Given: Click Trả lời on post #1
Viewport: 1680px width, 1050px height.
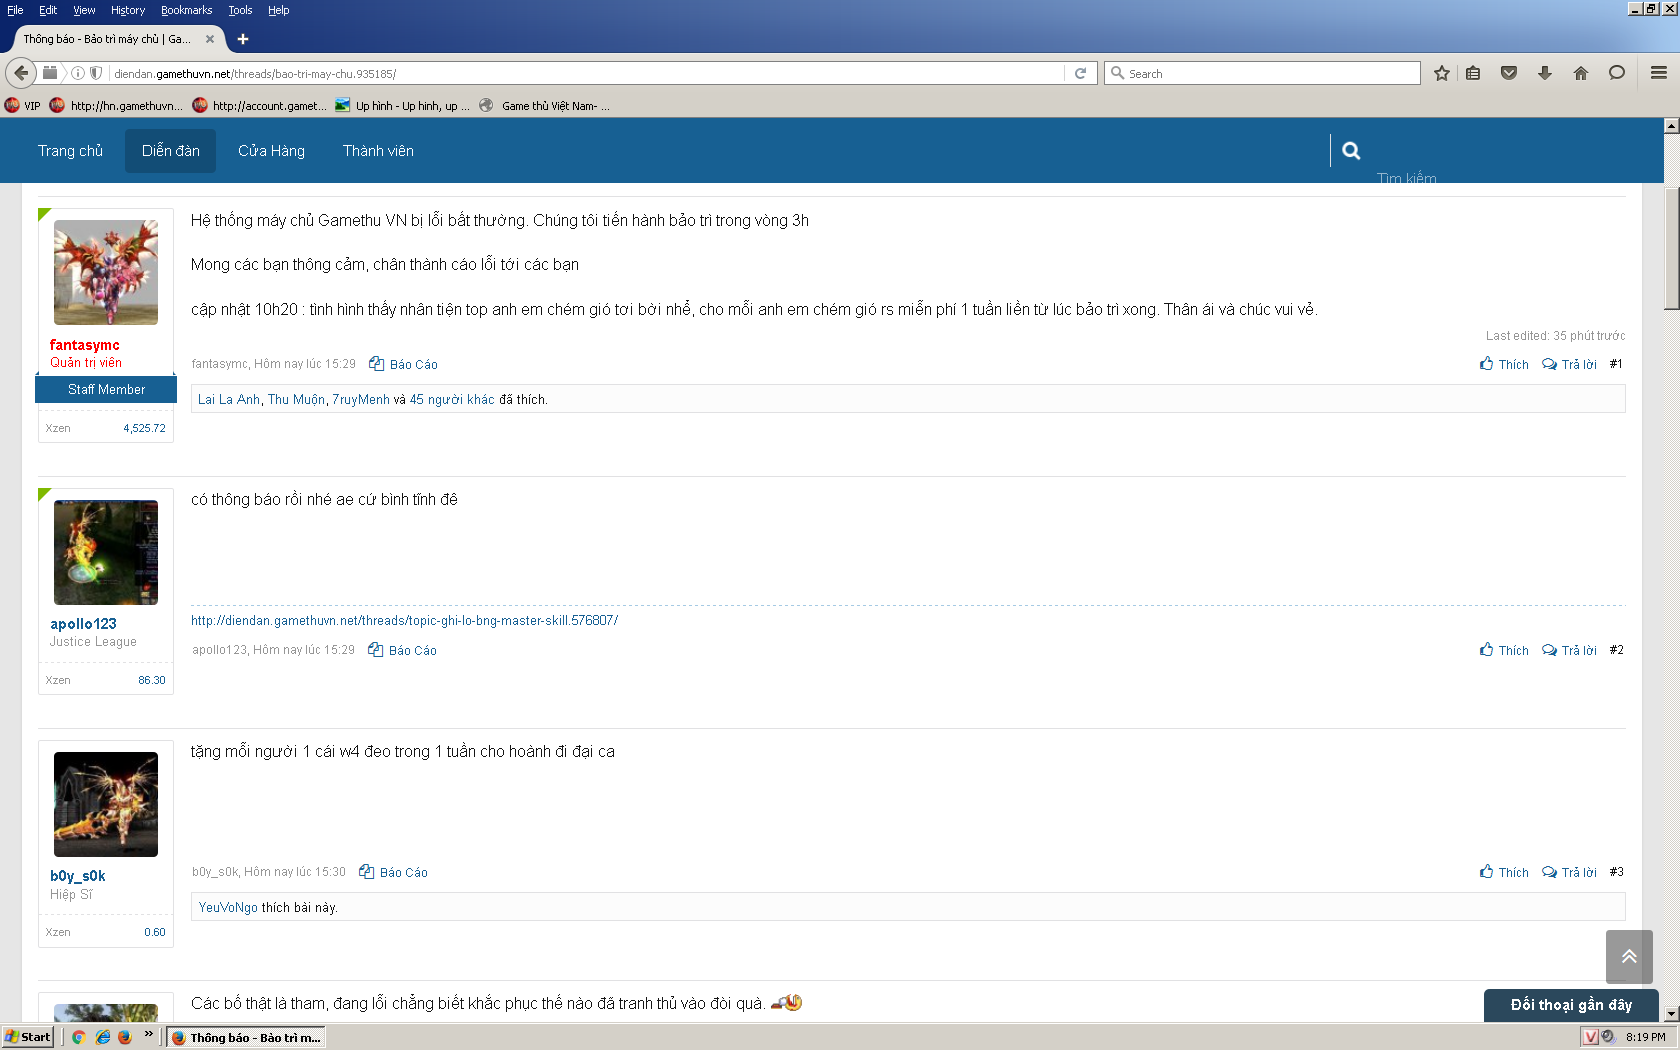Looking at the screenshot, I should tap(1569, 364).
